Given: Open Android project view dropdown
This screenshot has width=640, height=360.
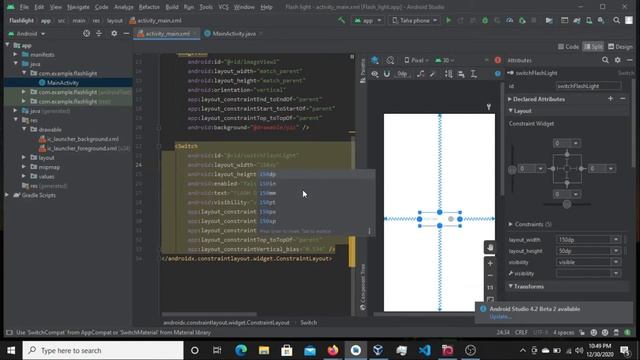Looking at the screenshot, I should (27, 33).
